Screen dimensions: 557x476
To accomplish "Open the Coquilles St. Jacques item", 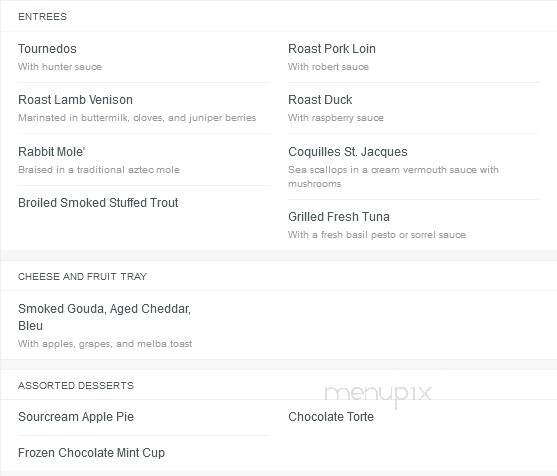I will pyautogui.click(x=348, y=152).
